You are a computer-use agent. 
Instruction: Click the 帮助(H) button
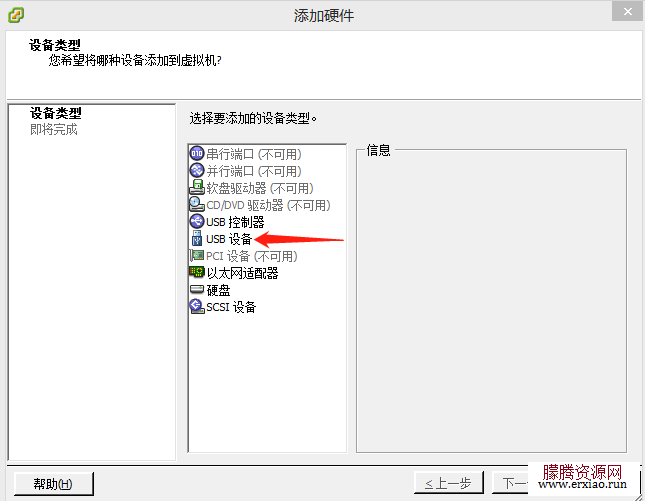click(53, 484)
